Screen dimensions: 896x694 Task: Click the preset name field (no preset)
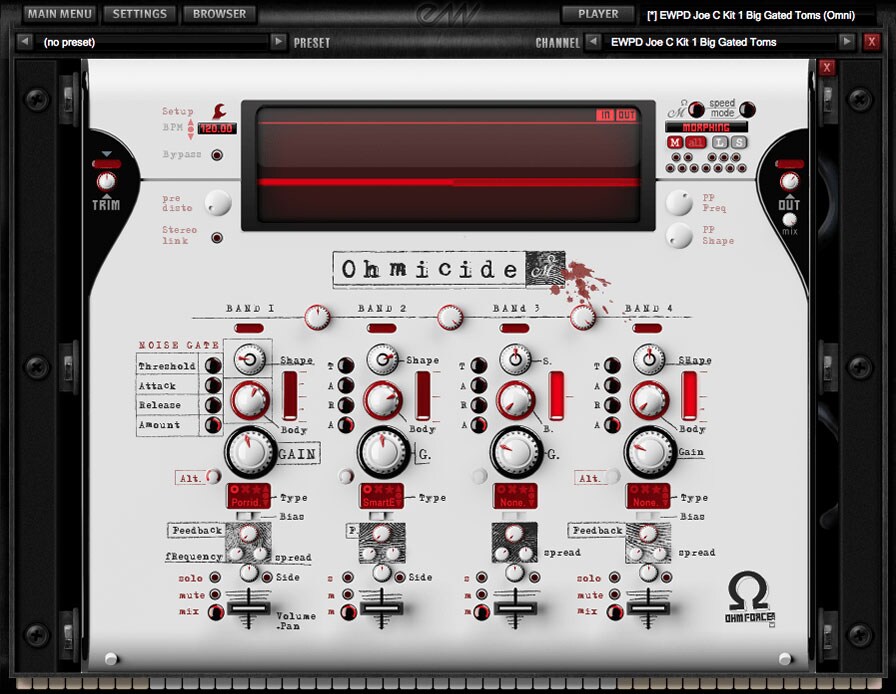click(154, 42)
